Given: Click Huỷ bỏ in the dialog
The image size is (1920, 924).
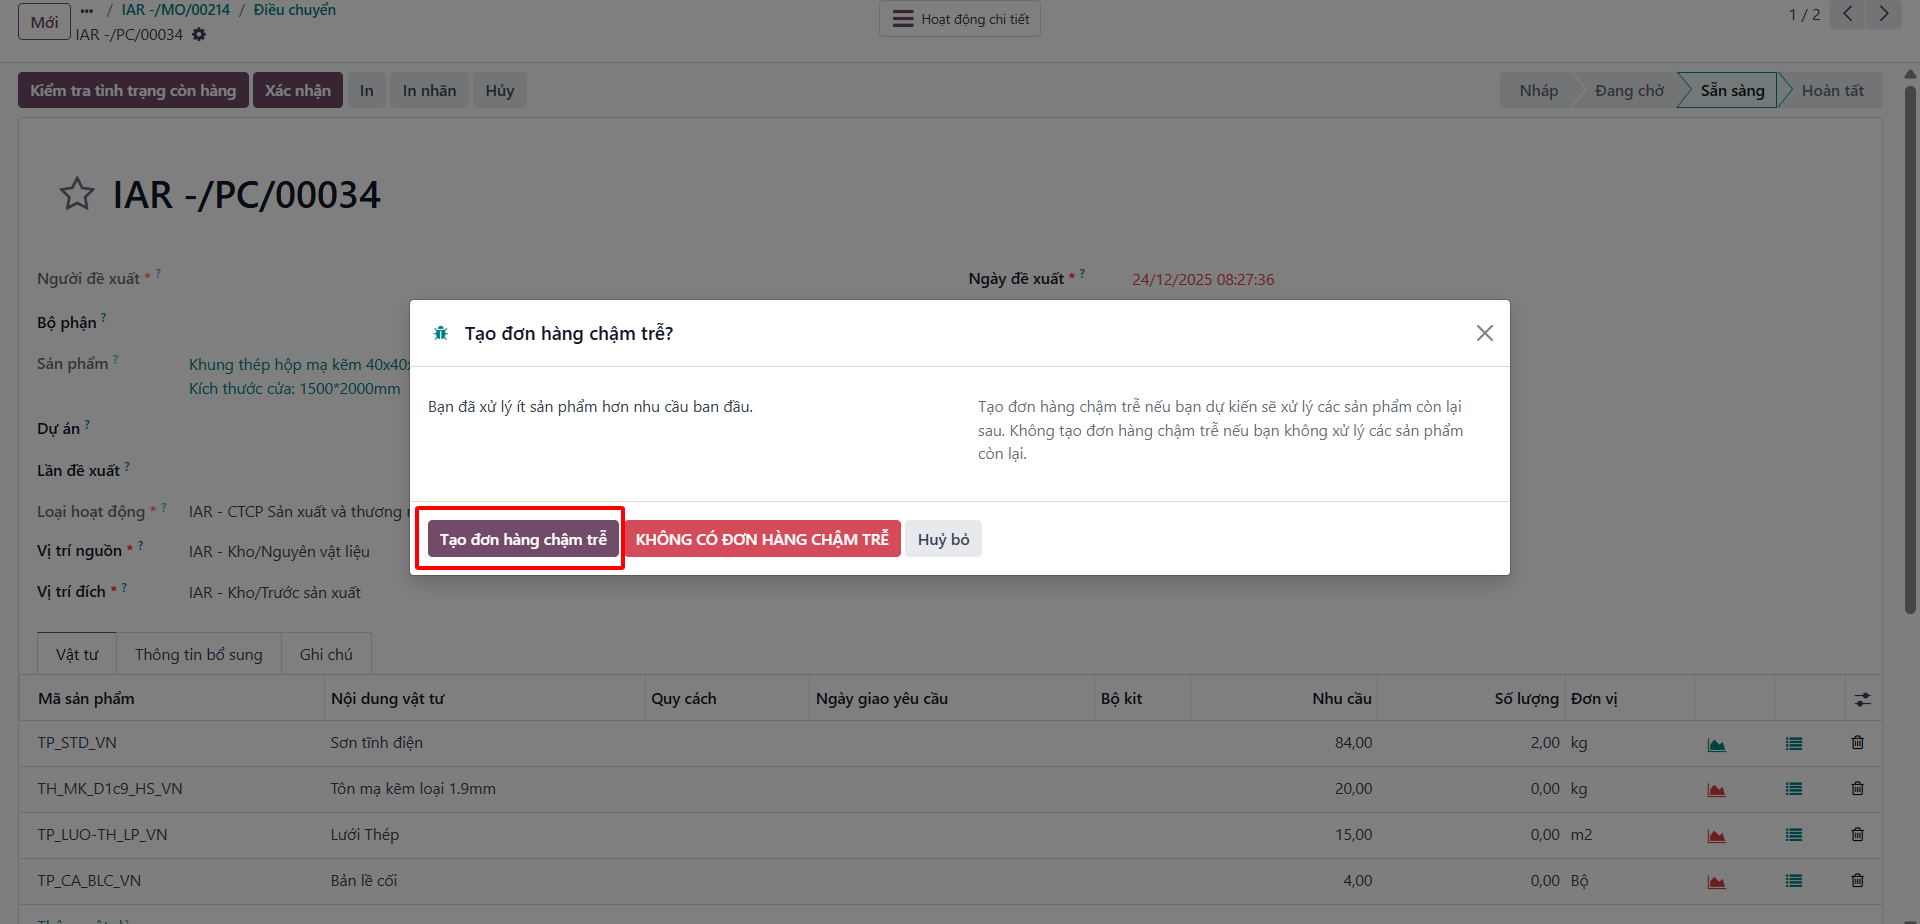Looking at the screenshot, I should pos(943,539).
